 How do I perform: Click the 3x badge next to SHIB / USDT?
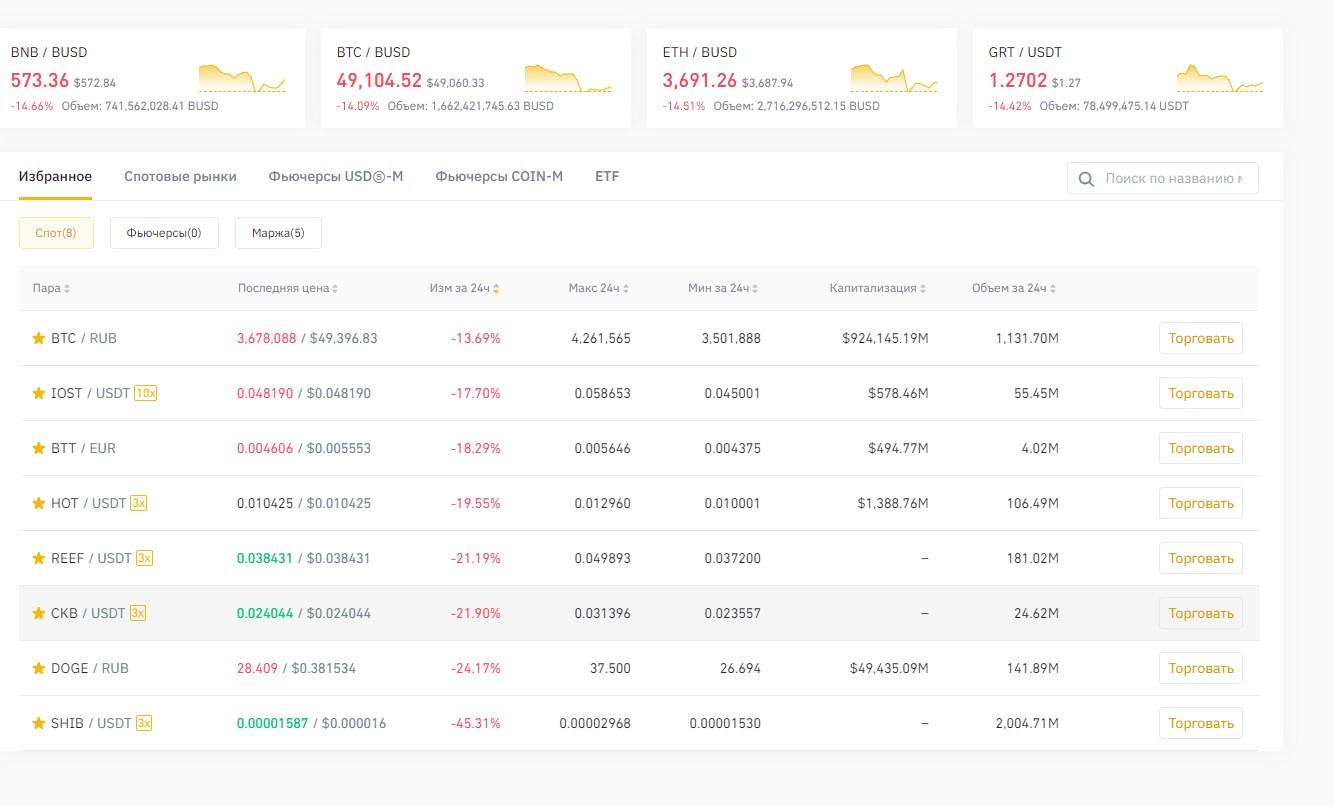[x=144, y=723]
